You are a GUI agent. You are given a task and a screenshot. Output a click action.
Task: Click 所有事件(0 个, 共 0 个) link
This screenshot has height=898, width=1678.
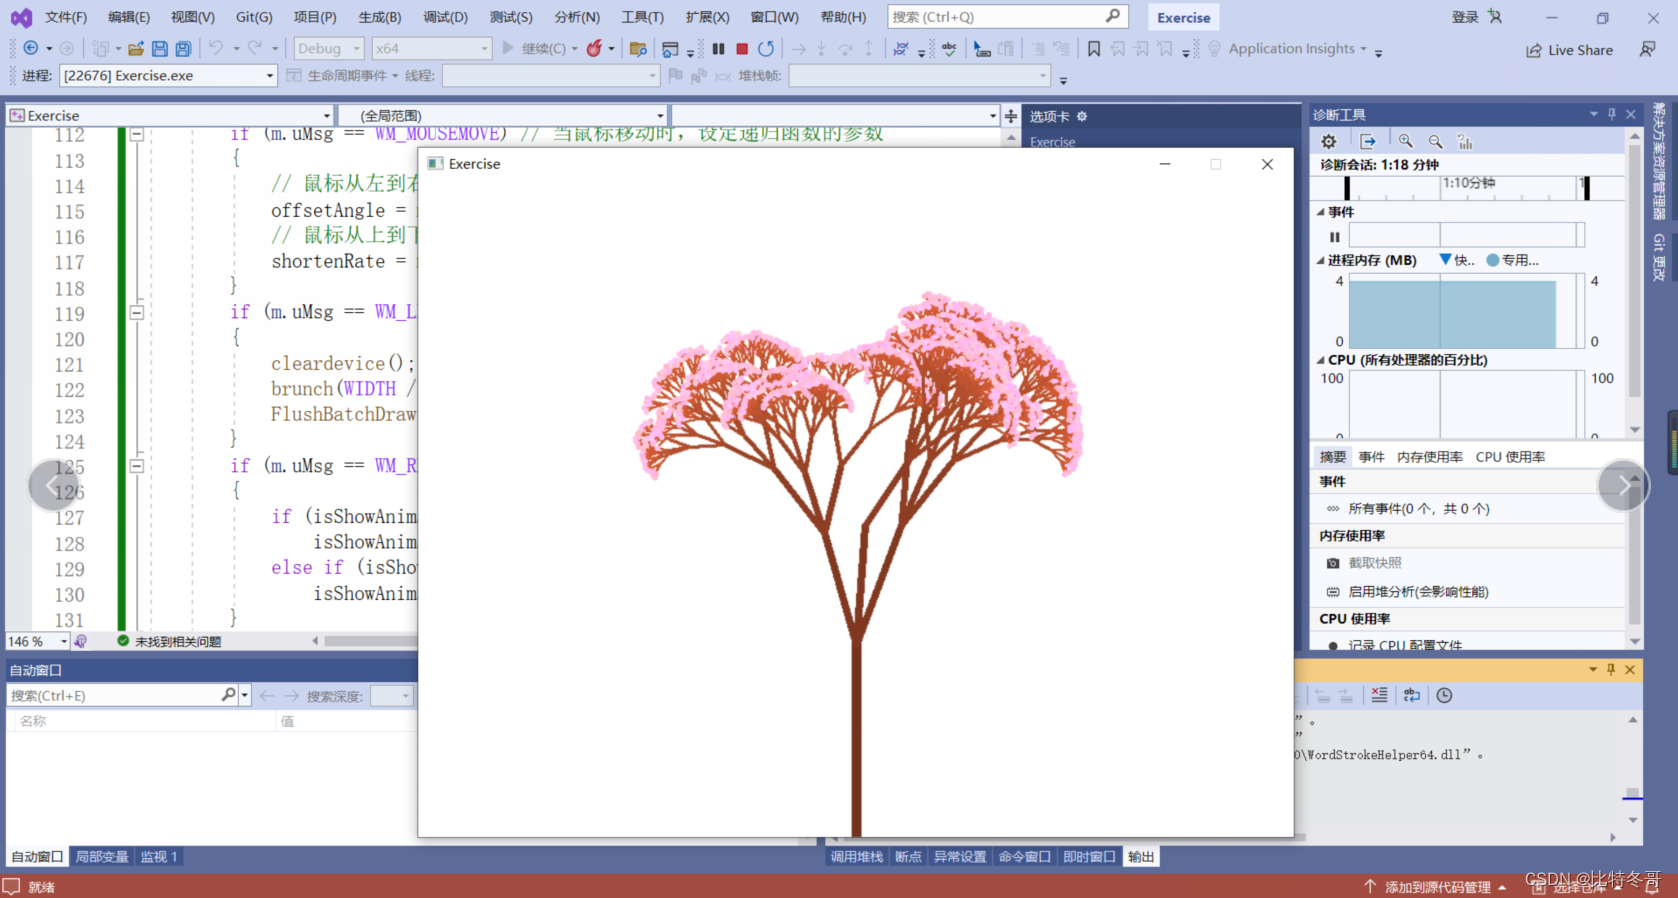click(x=1418, y=509)
